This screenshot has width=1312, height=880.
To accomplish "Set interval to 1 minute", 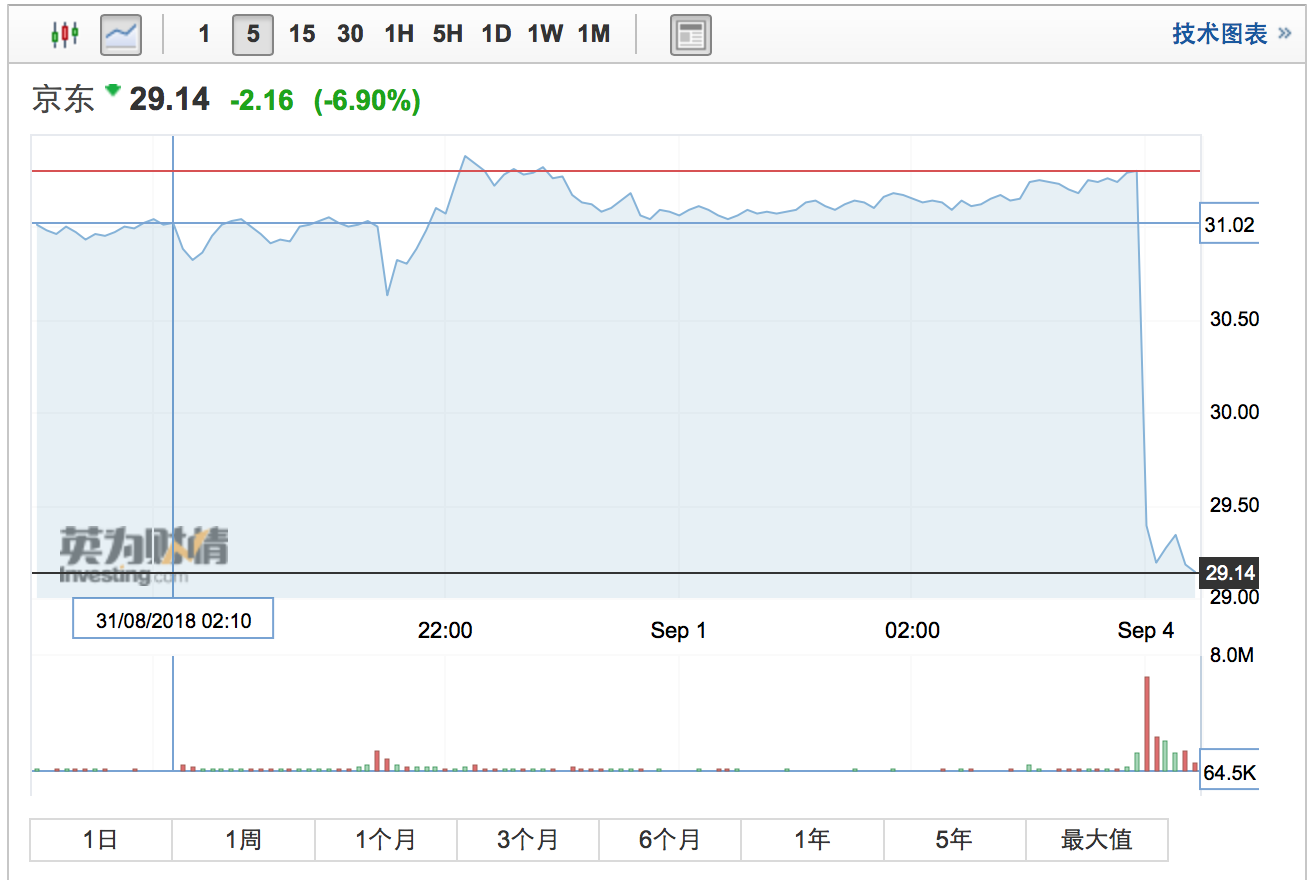I will click(204, 35).
